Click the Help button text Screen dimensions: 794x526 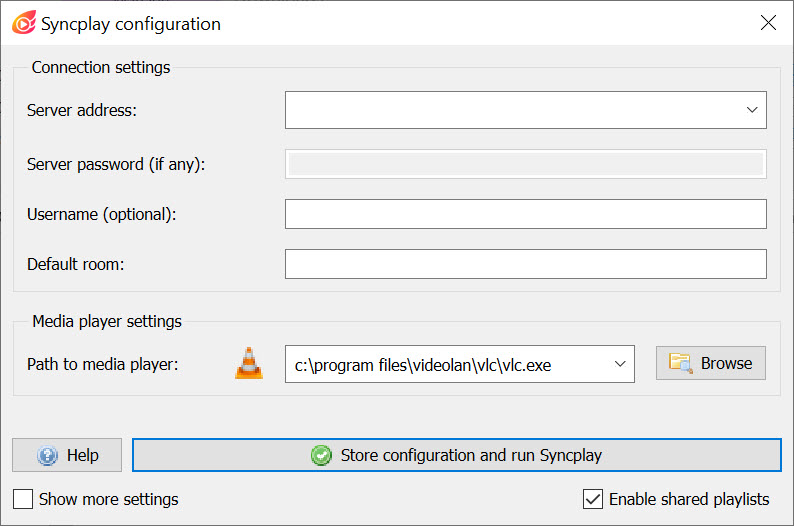83,455
